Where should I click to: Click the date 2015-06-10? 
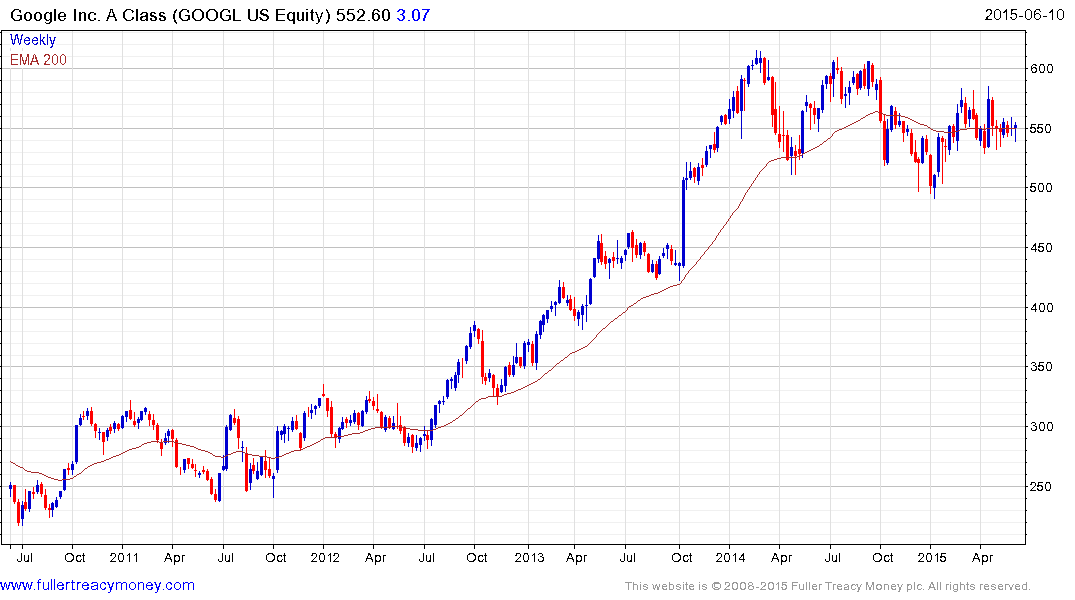pos(1024,14)
